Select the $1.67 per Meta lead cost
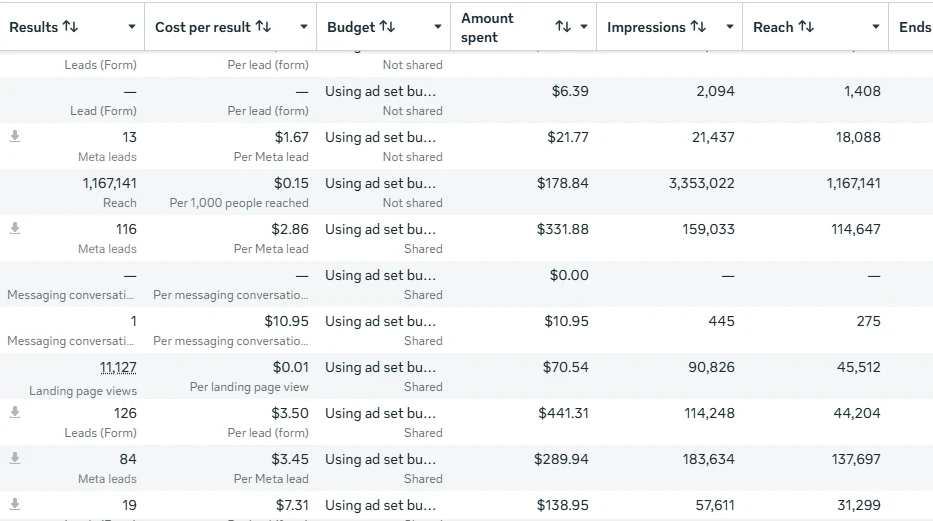Viewport: 933px width, 521px height. (292, 137)
